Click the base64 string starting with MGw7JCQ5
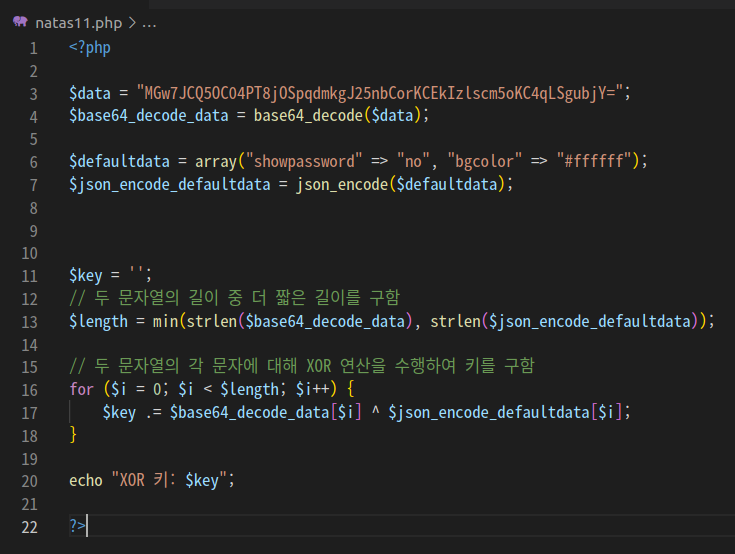This screenshot has width=735, height=554. pos(379,93)
